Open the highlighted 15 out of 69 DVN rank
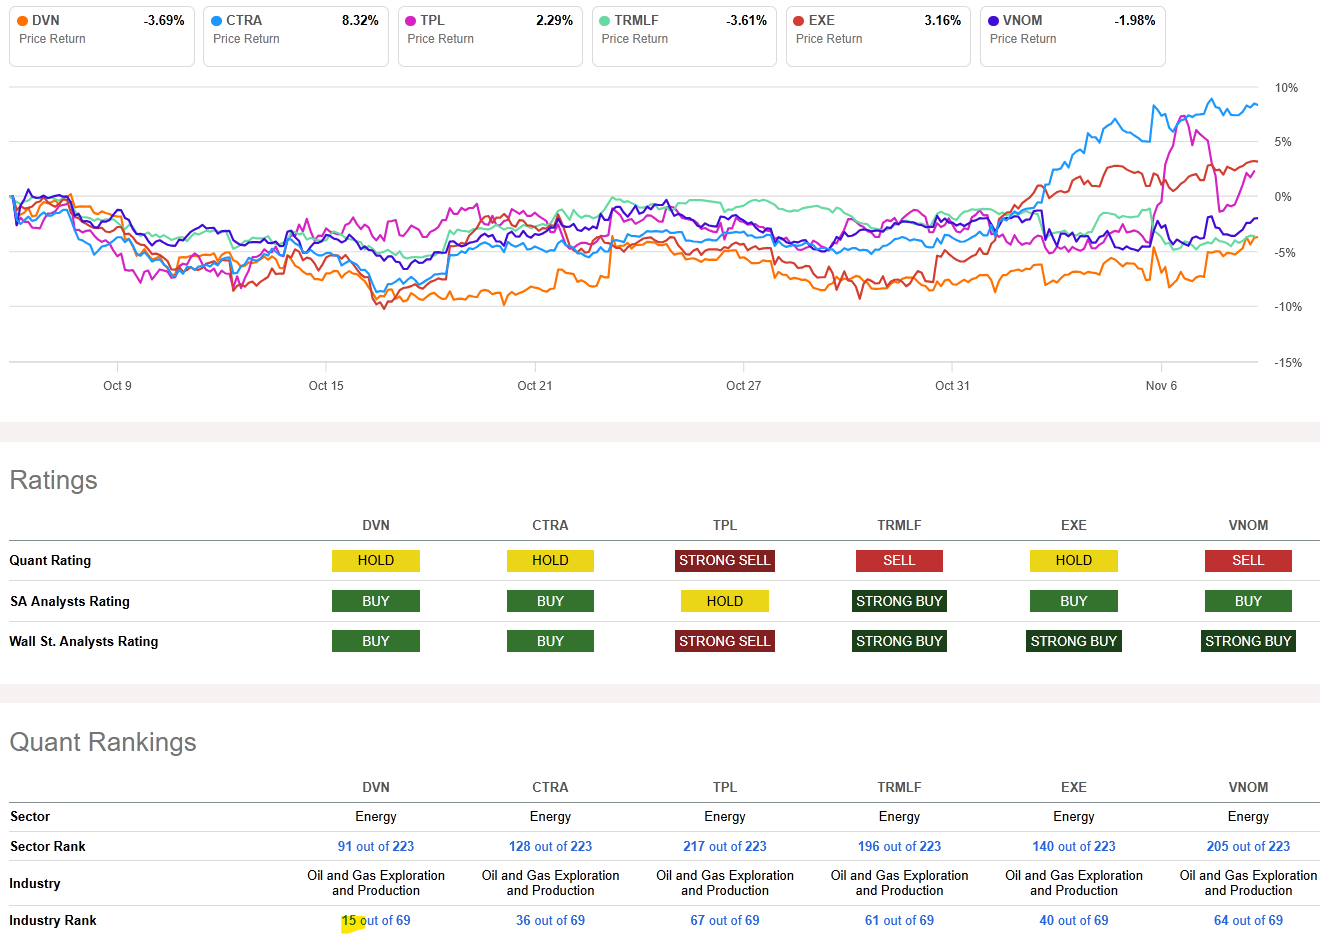The image size is (1320, 945). (376, 920)
